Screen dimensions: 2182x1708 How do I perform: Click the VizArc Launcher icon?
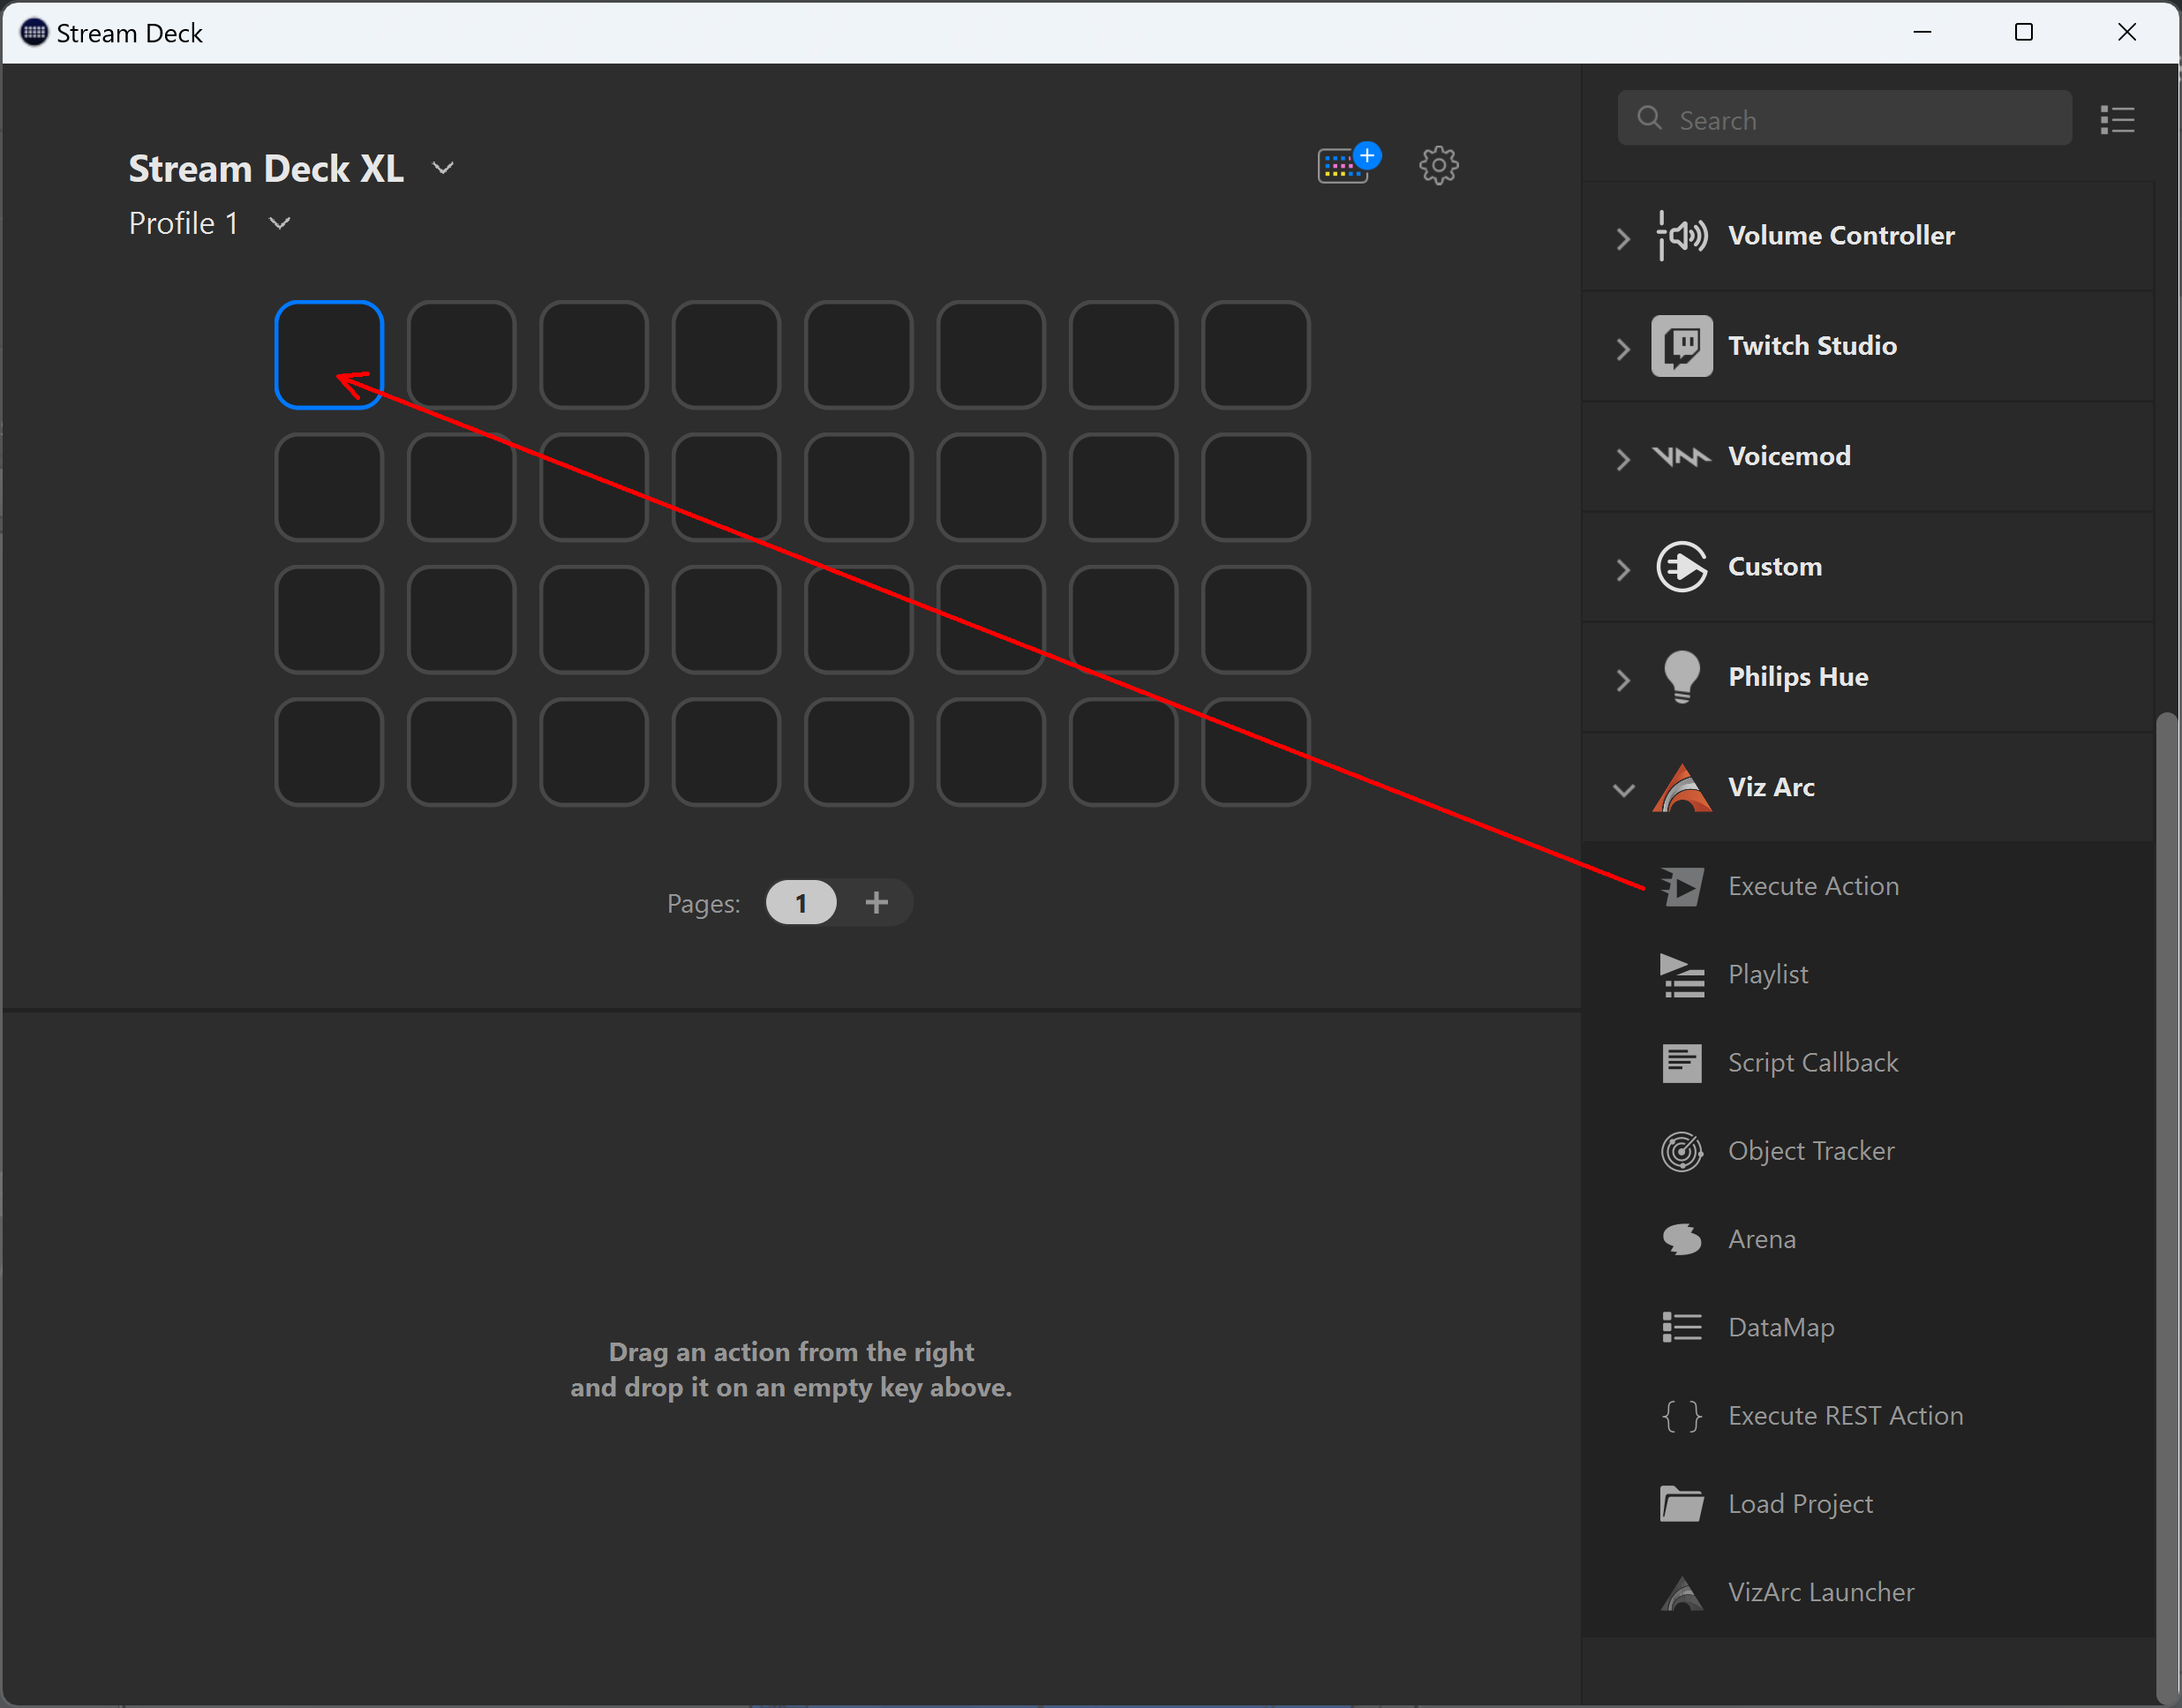coord(1682,1593)
